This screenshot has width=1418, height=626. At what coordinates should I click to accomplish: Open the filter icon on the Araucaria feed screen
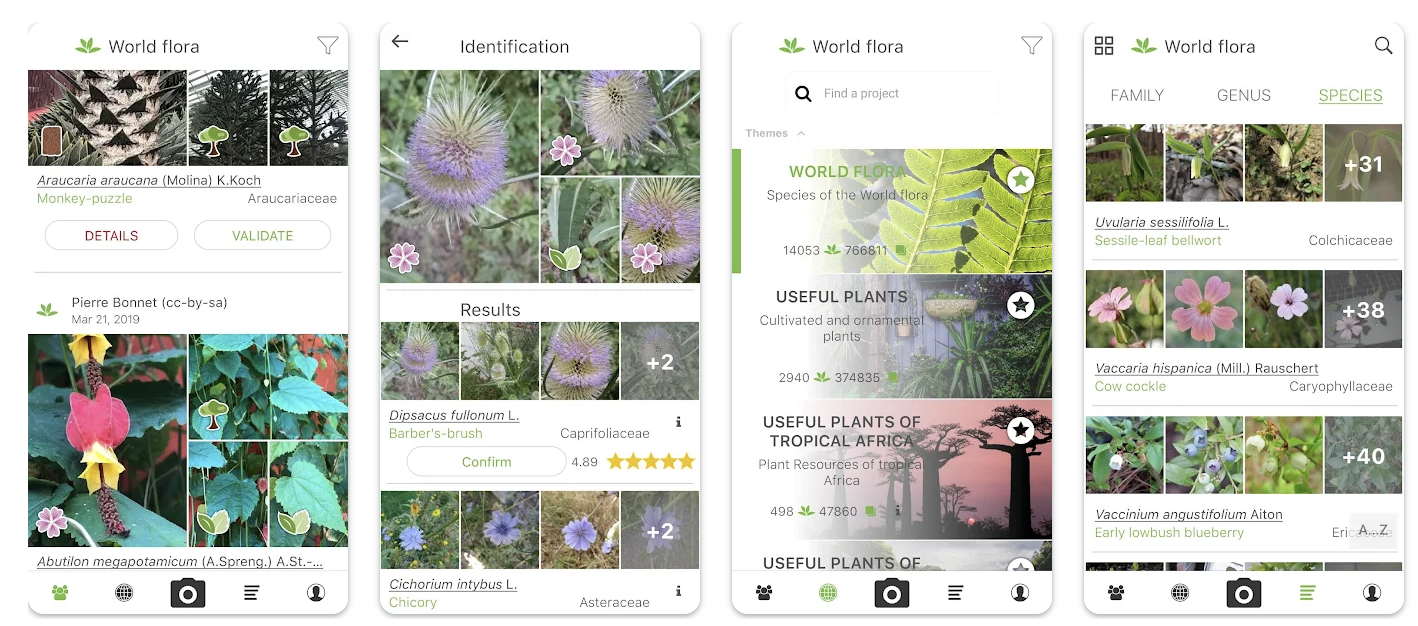327,45
